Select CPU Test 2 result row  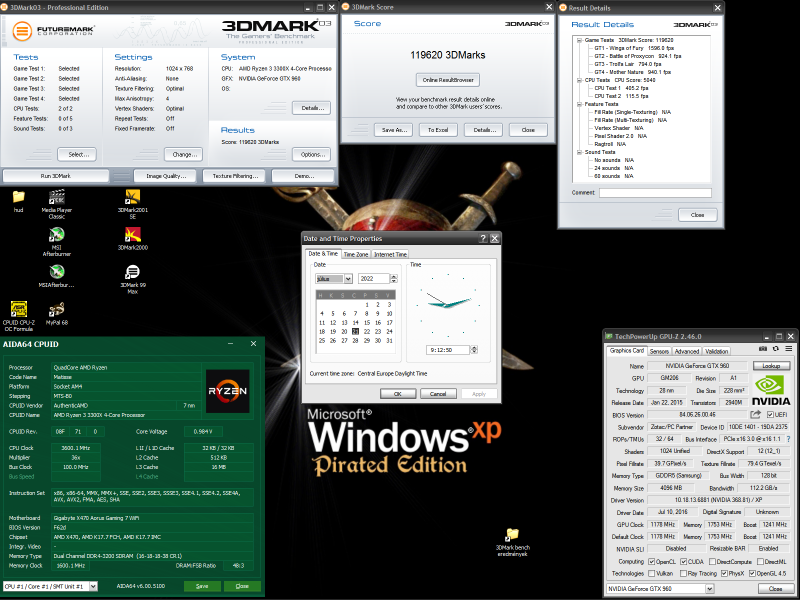[x=621, y=96]
